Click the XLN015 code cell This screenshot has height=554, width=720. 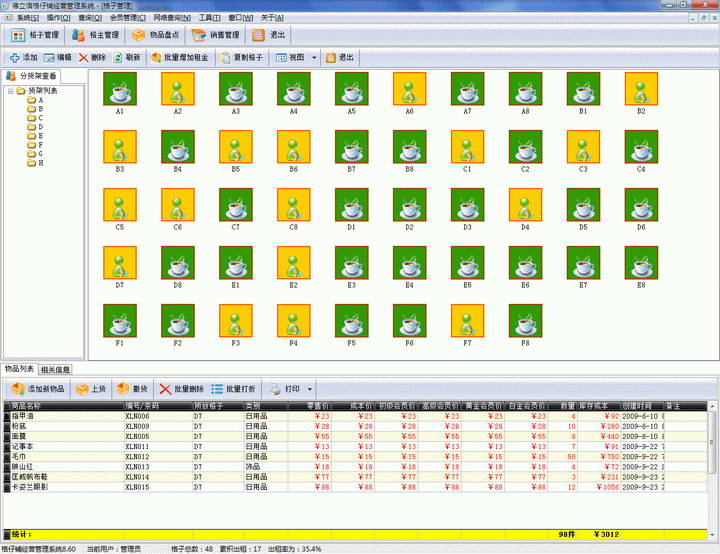158,487
